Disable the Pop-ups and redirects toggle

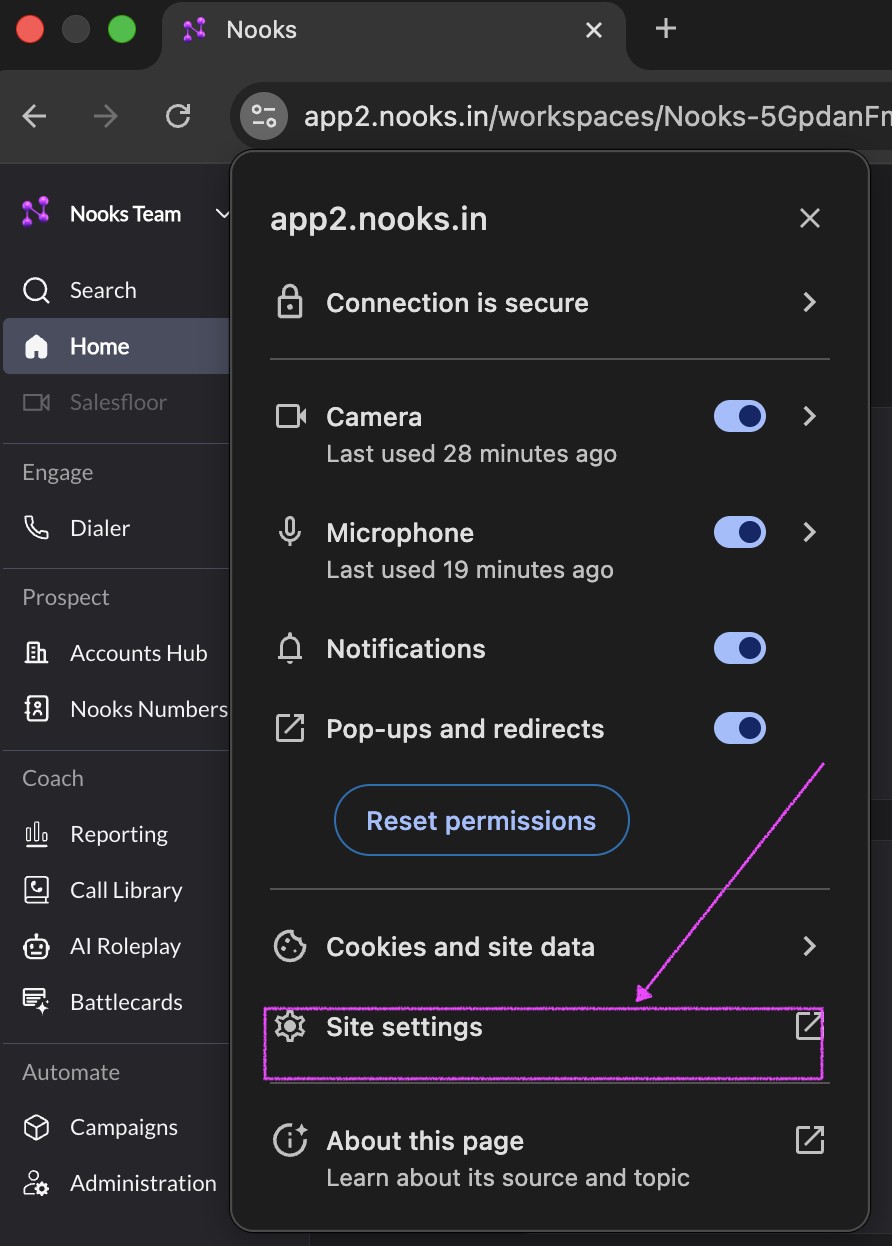(x=740, y=728)
